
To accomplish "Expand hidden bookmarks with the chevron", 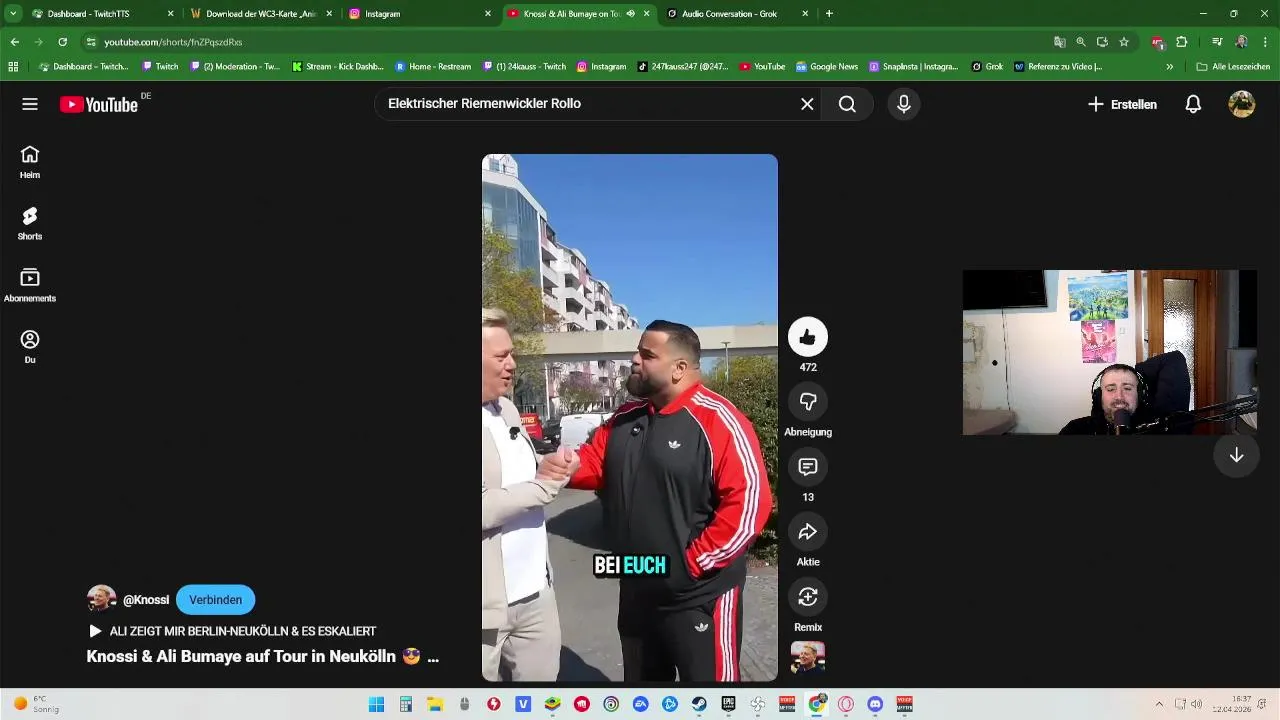I will tap(1169, 67).
